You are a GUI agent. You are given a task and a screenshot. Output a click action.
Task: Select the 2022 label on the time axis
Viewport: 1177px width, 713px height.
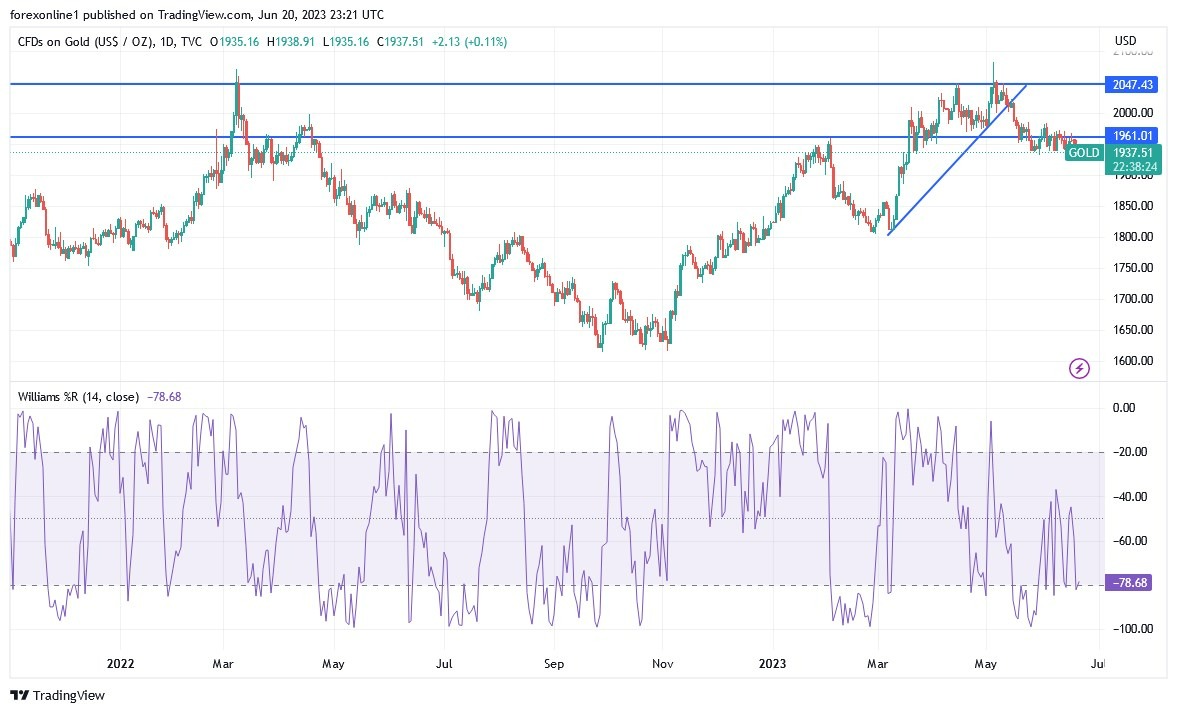click(120, 663)
